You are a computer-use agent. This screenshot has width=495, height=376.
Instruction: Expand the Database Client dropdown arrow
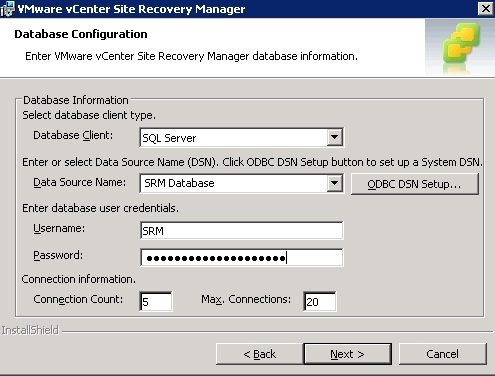335,137
